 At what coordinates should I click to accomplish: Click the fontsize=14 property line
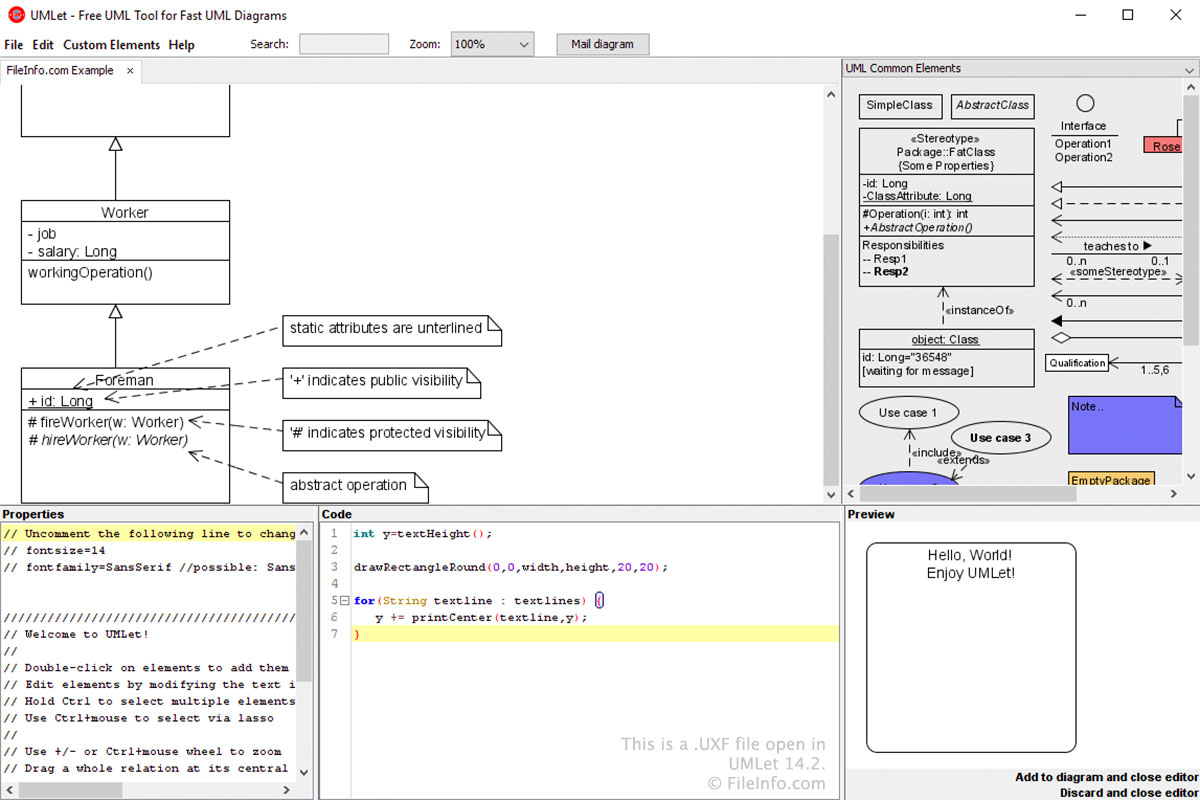(x=54, y=551)
